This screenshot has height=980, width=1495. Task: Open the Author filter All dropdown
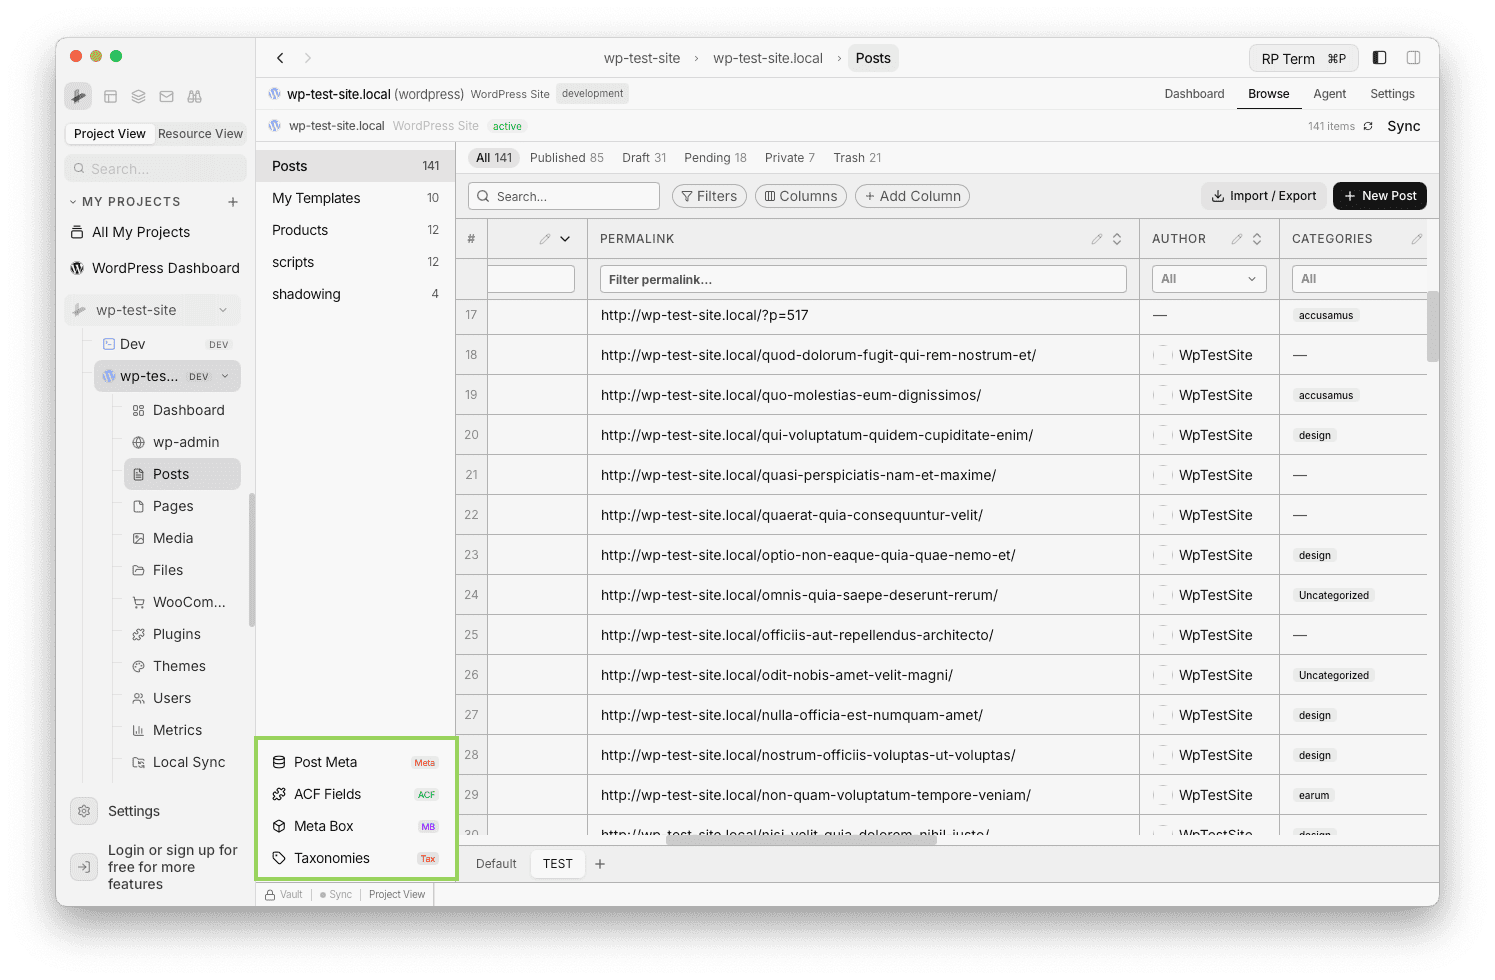click(x=1209, y=279)
